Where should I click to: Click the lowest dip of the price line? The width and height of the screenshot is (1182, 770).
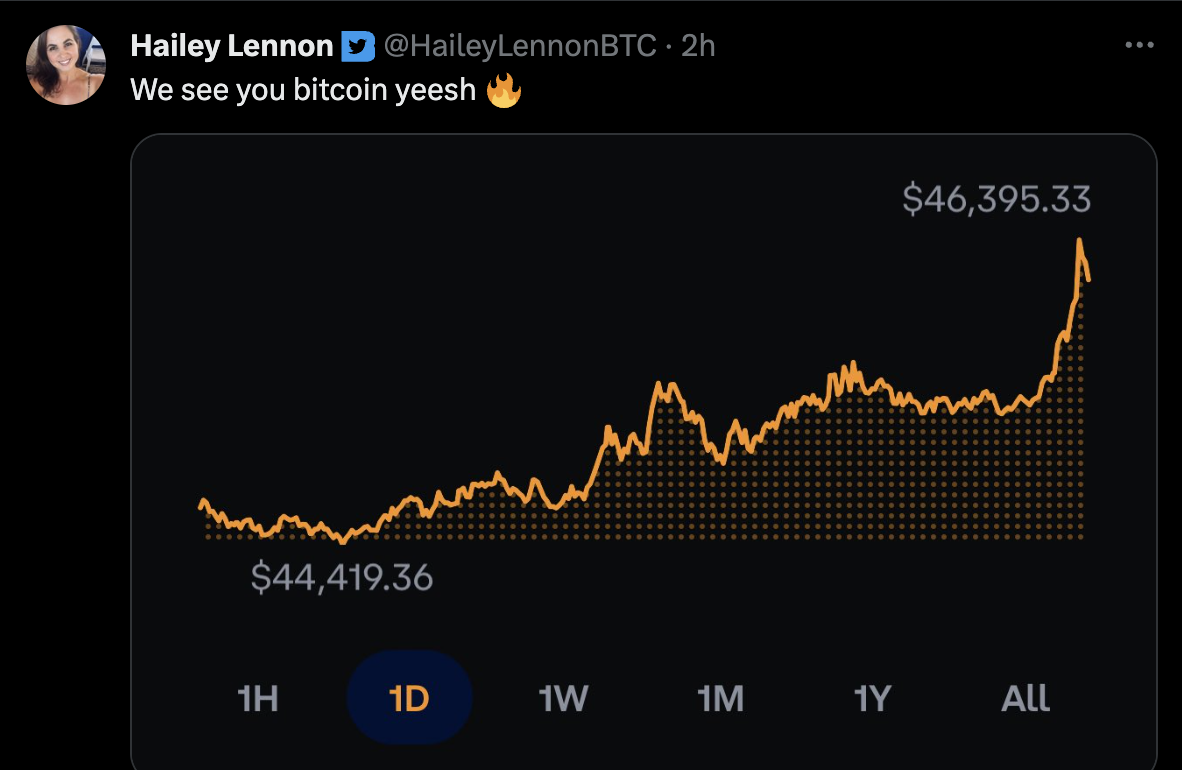point(343,542)
